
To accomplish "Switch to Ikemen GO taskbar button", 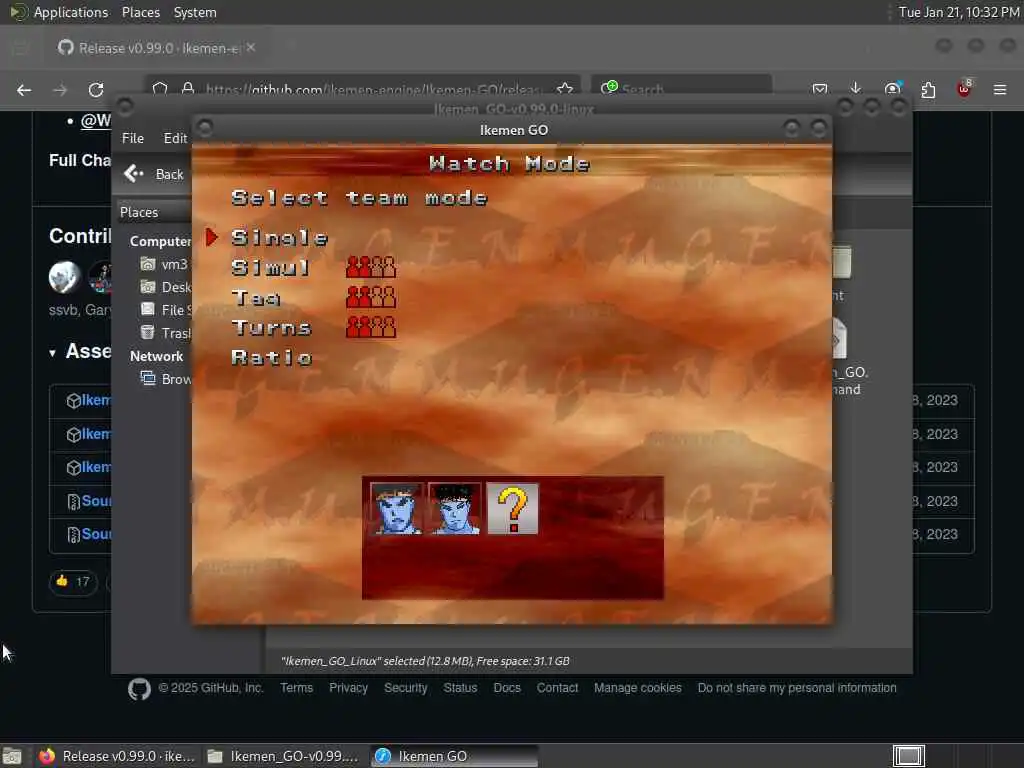I will click(455, 756).
